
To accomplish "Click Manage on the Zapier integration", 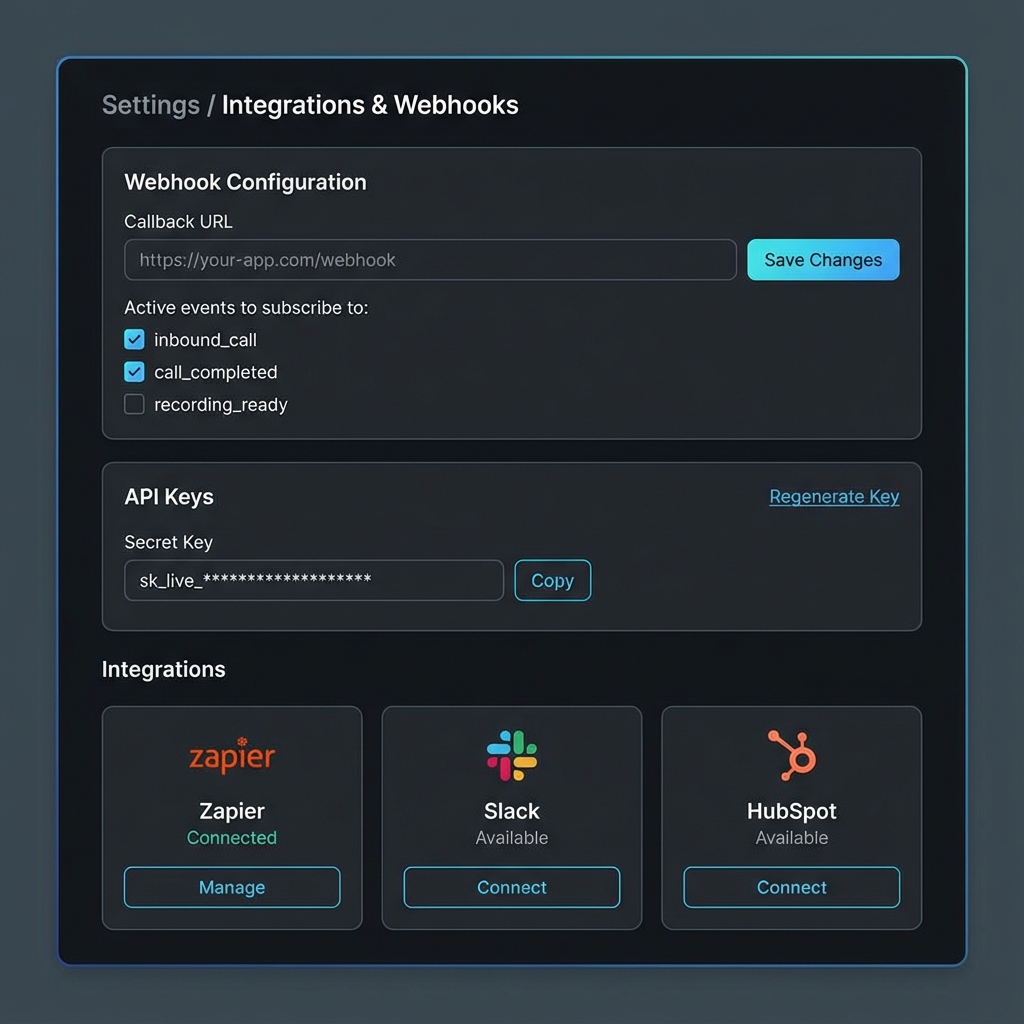I will [x=231, y=887].
